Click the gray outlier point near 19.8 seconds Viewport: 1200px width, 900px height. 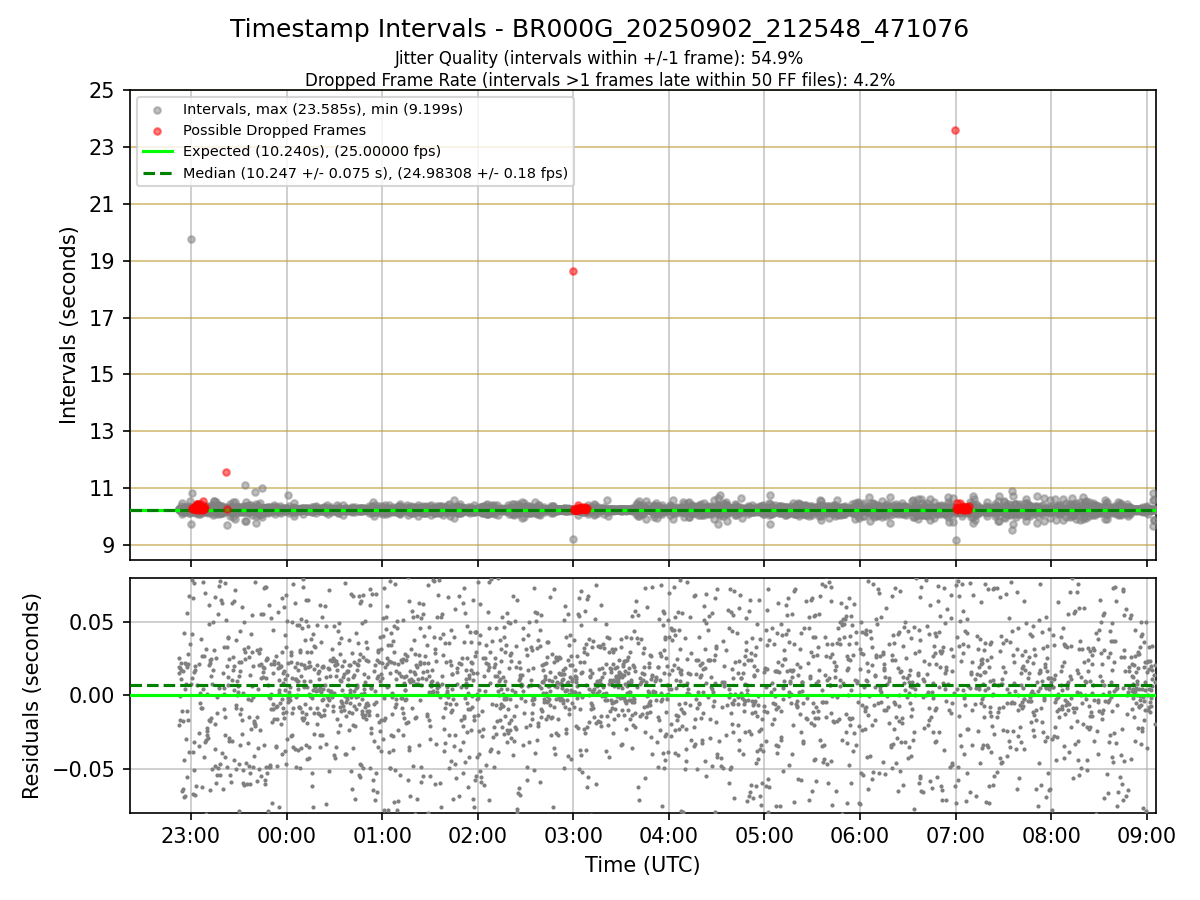point(191,239)
